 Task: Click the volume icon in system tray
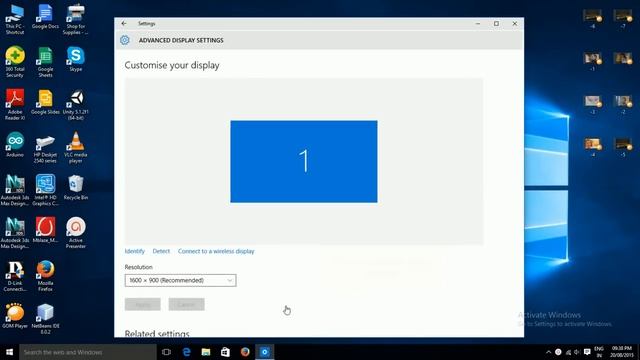coord(577,352)
